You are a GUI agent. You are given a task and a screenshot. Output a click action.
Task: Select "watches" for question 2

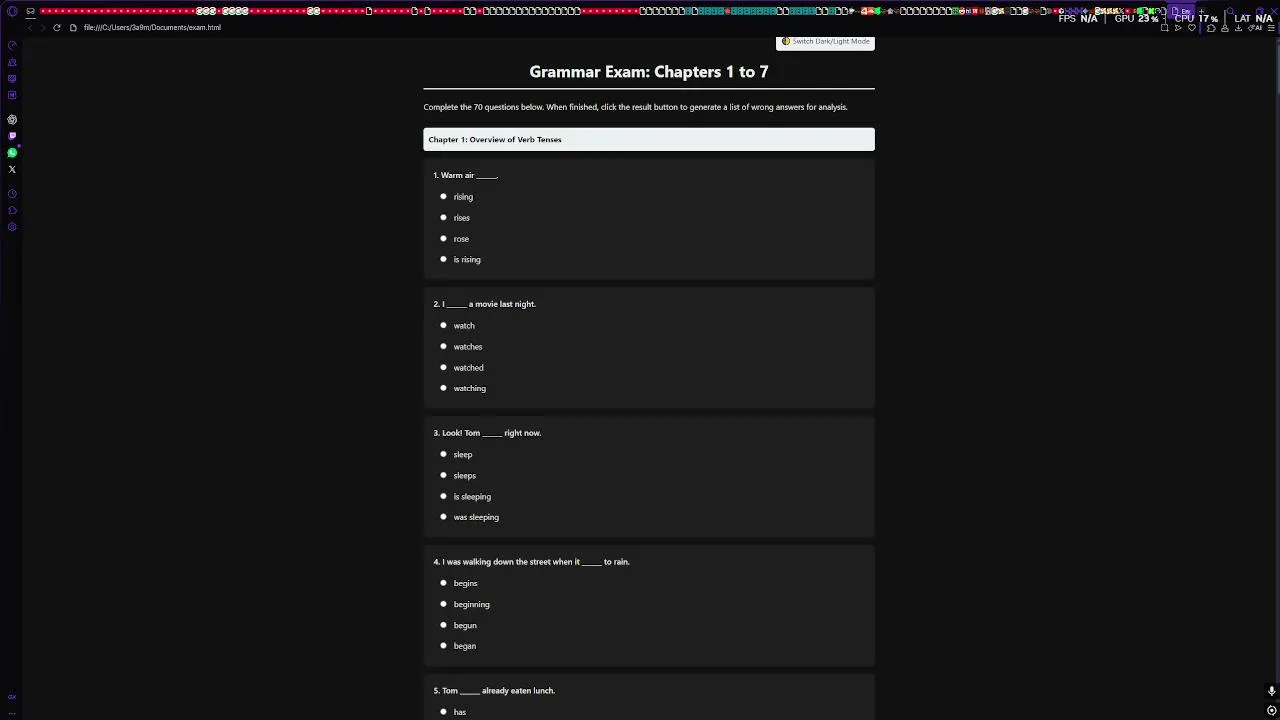443,347
